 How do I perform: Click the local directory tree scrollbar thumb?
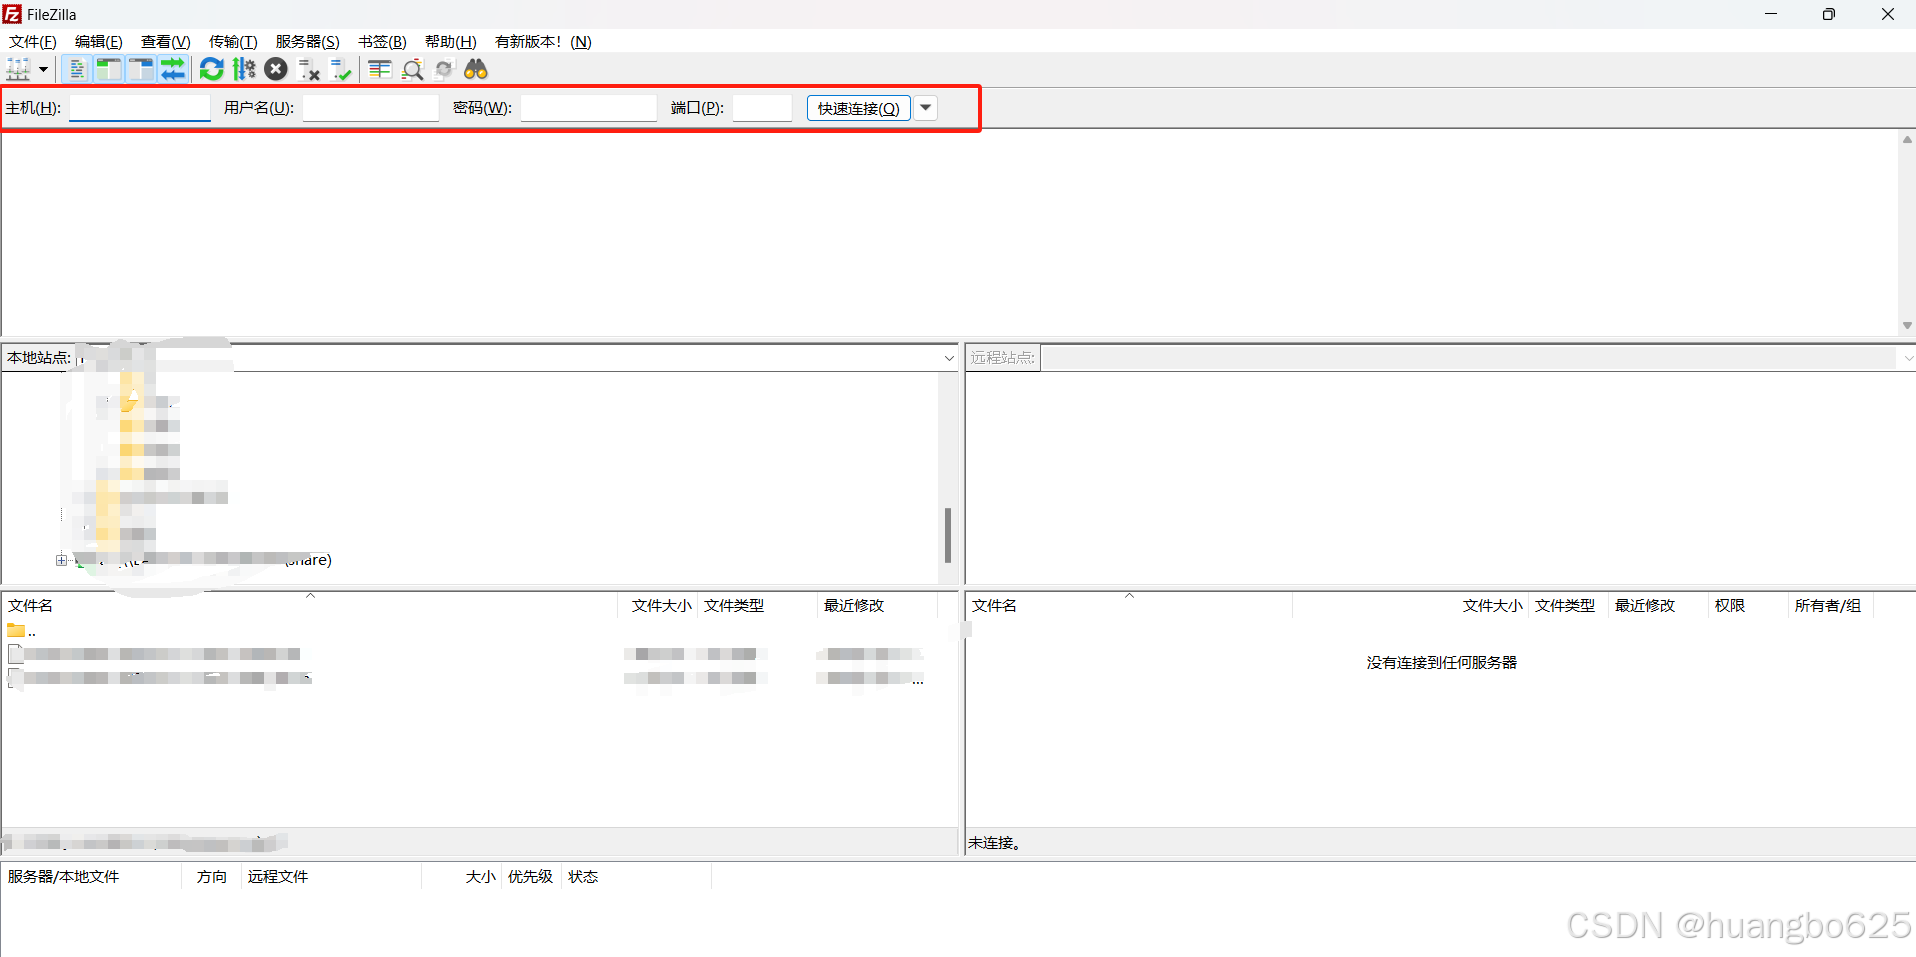click(948, 535)
